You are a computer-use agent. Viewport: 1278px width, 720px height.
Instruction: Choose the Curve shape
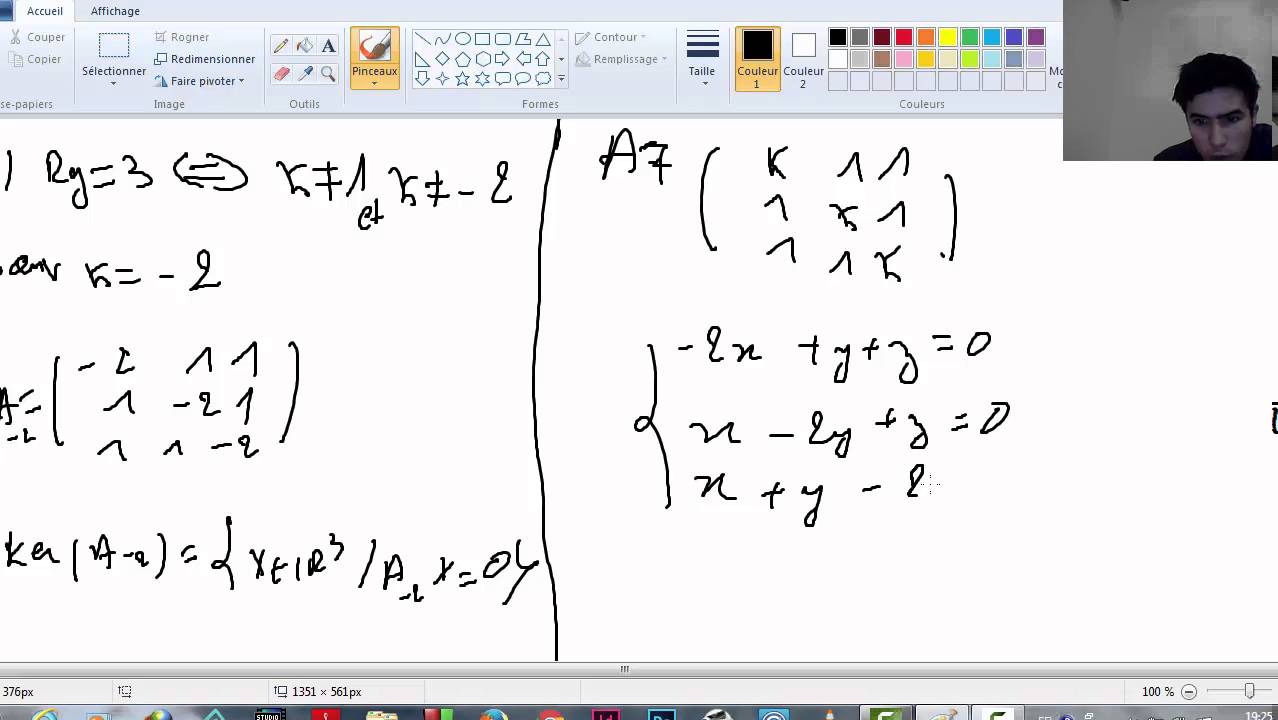pyautogui.click(x=442, y=39)
